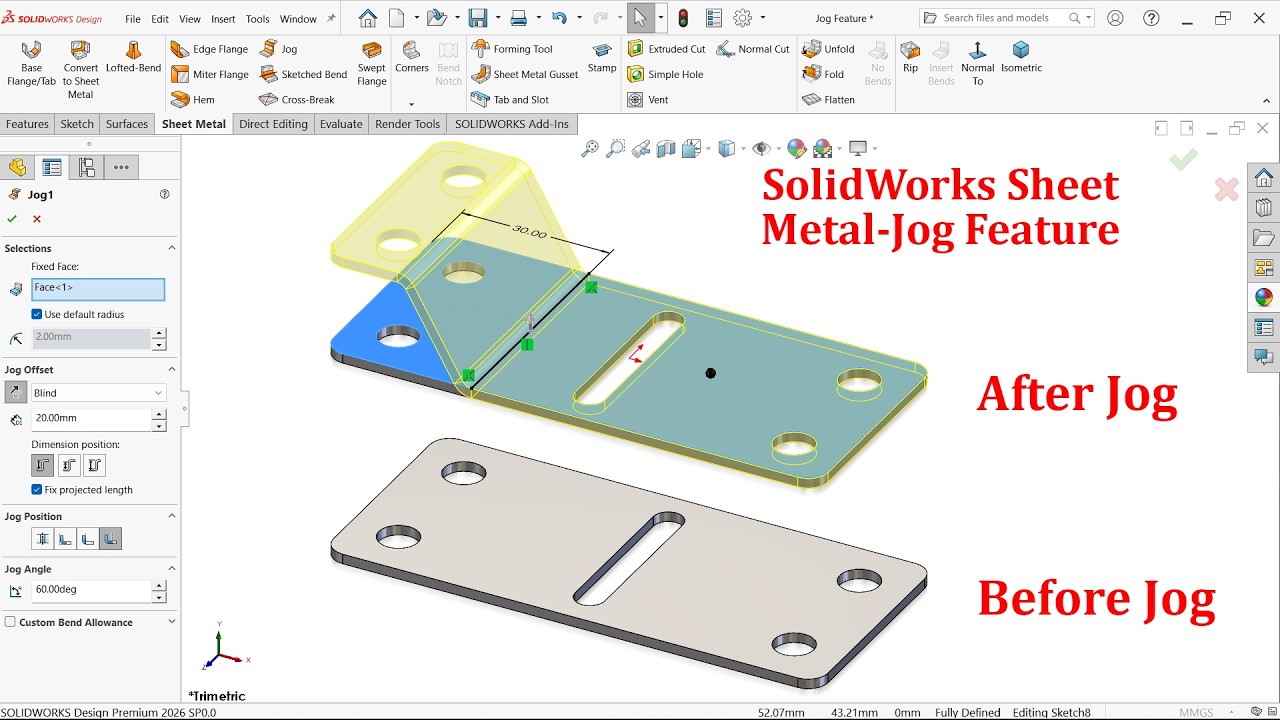Select the Rip tool
Viewport: 1280px width, 720px height.
click(x=910, y=57)
